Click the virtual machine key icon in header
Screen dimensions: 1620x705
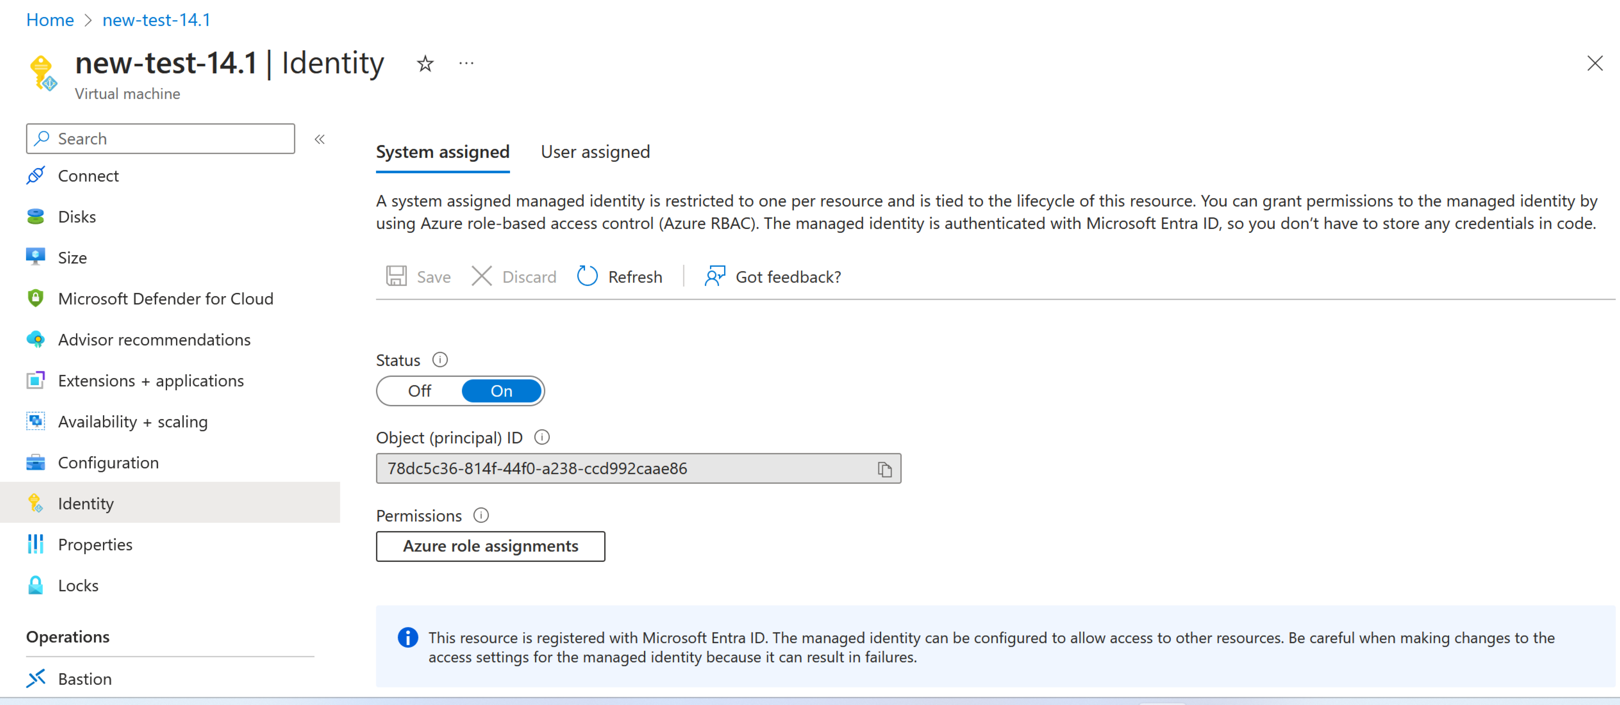click(44, 73)
